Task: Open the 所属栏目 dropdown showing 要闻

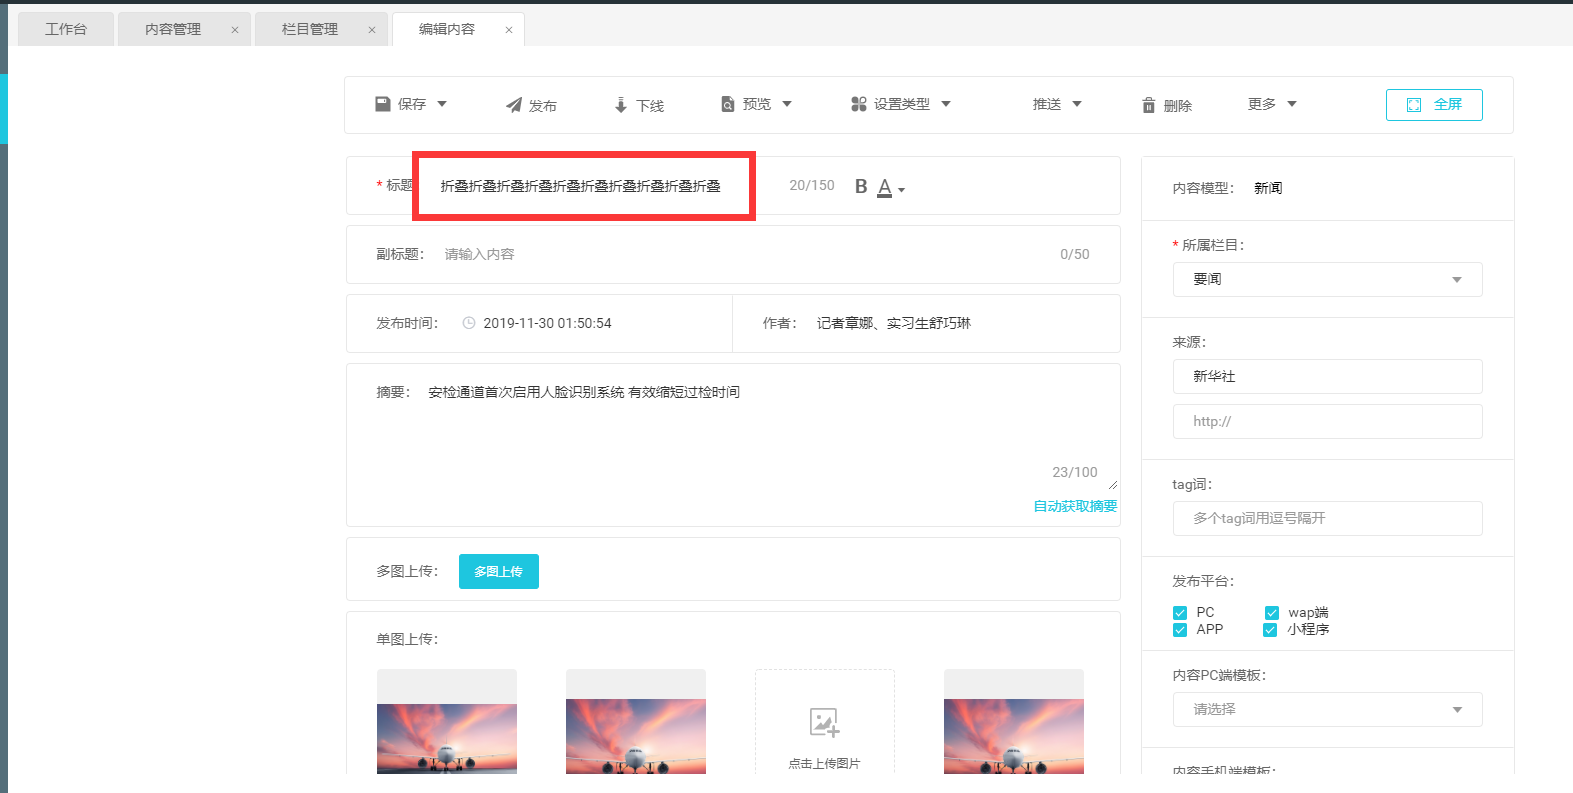Action: (x=1327, y=279)
